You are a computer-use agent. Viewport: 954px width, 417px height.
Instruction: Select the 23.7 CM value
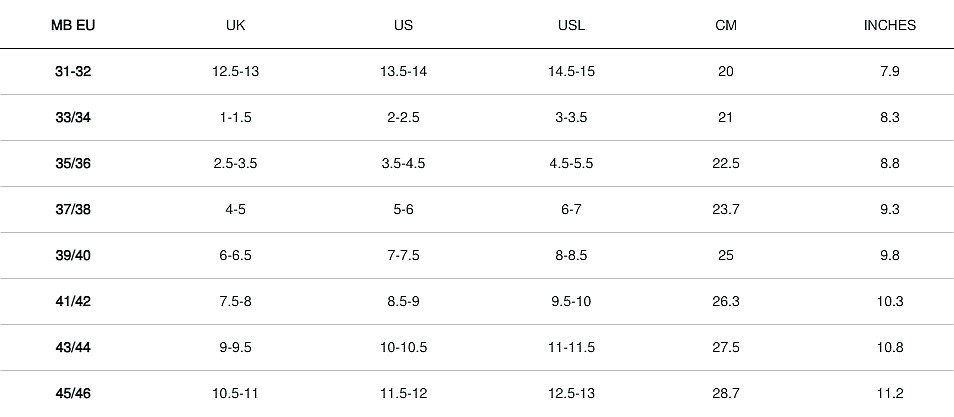click(726, 209)
